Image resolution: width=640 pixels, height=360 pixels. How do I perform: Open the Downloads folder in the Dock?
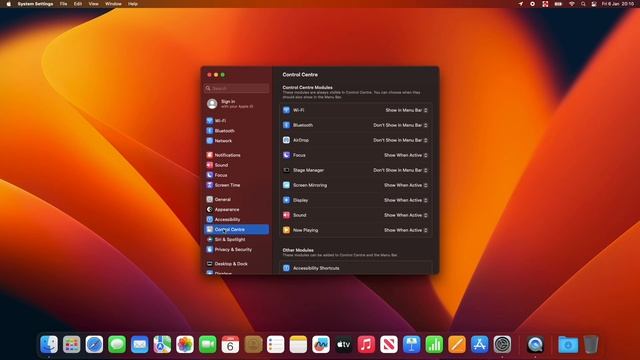coord(568,344)
